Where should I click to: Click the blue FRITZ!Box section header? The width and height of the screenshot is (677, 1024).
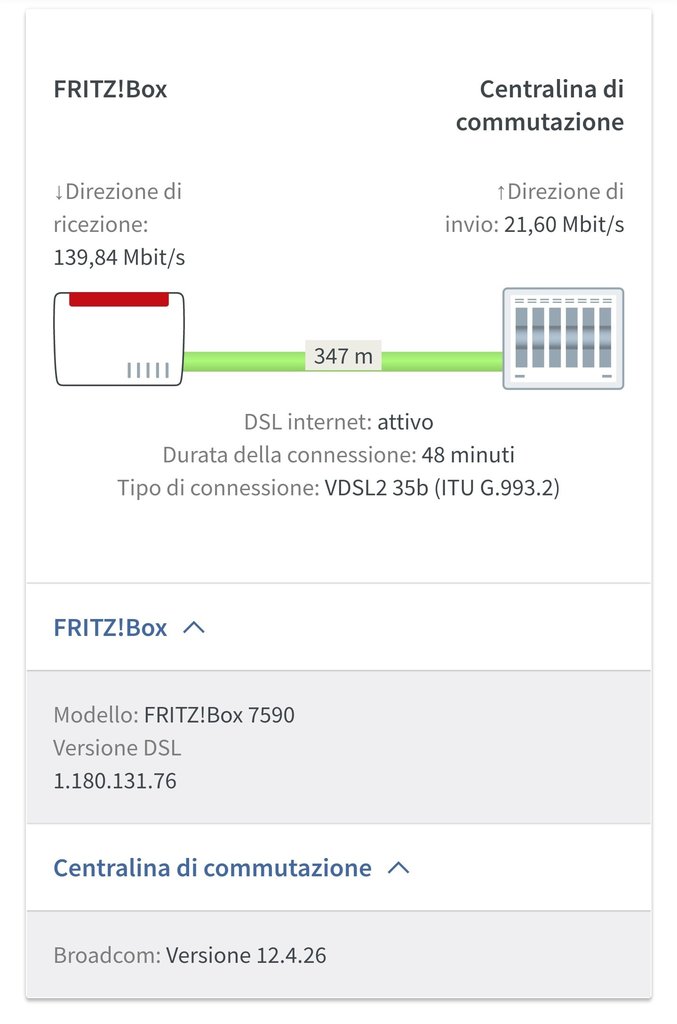110,628
